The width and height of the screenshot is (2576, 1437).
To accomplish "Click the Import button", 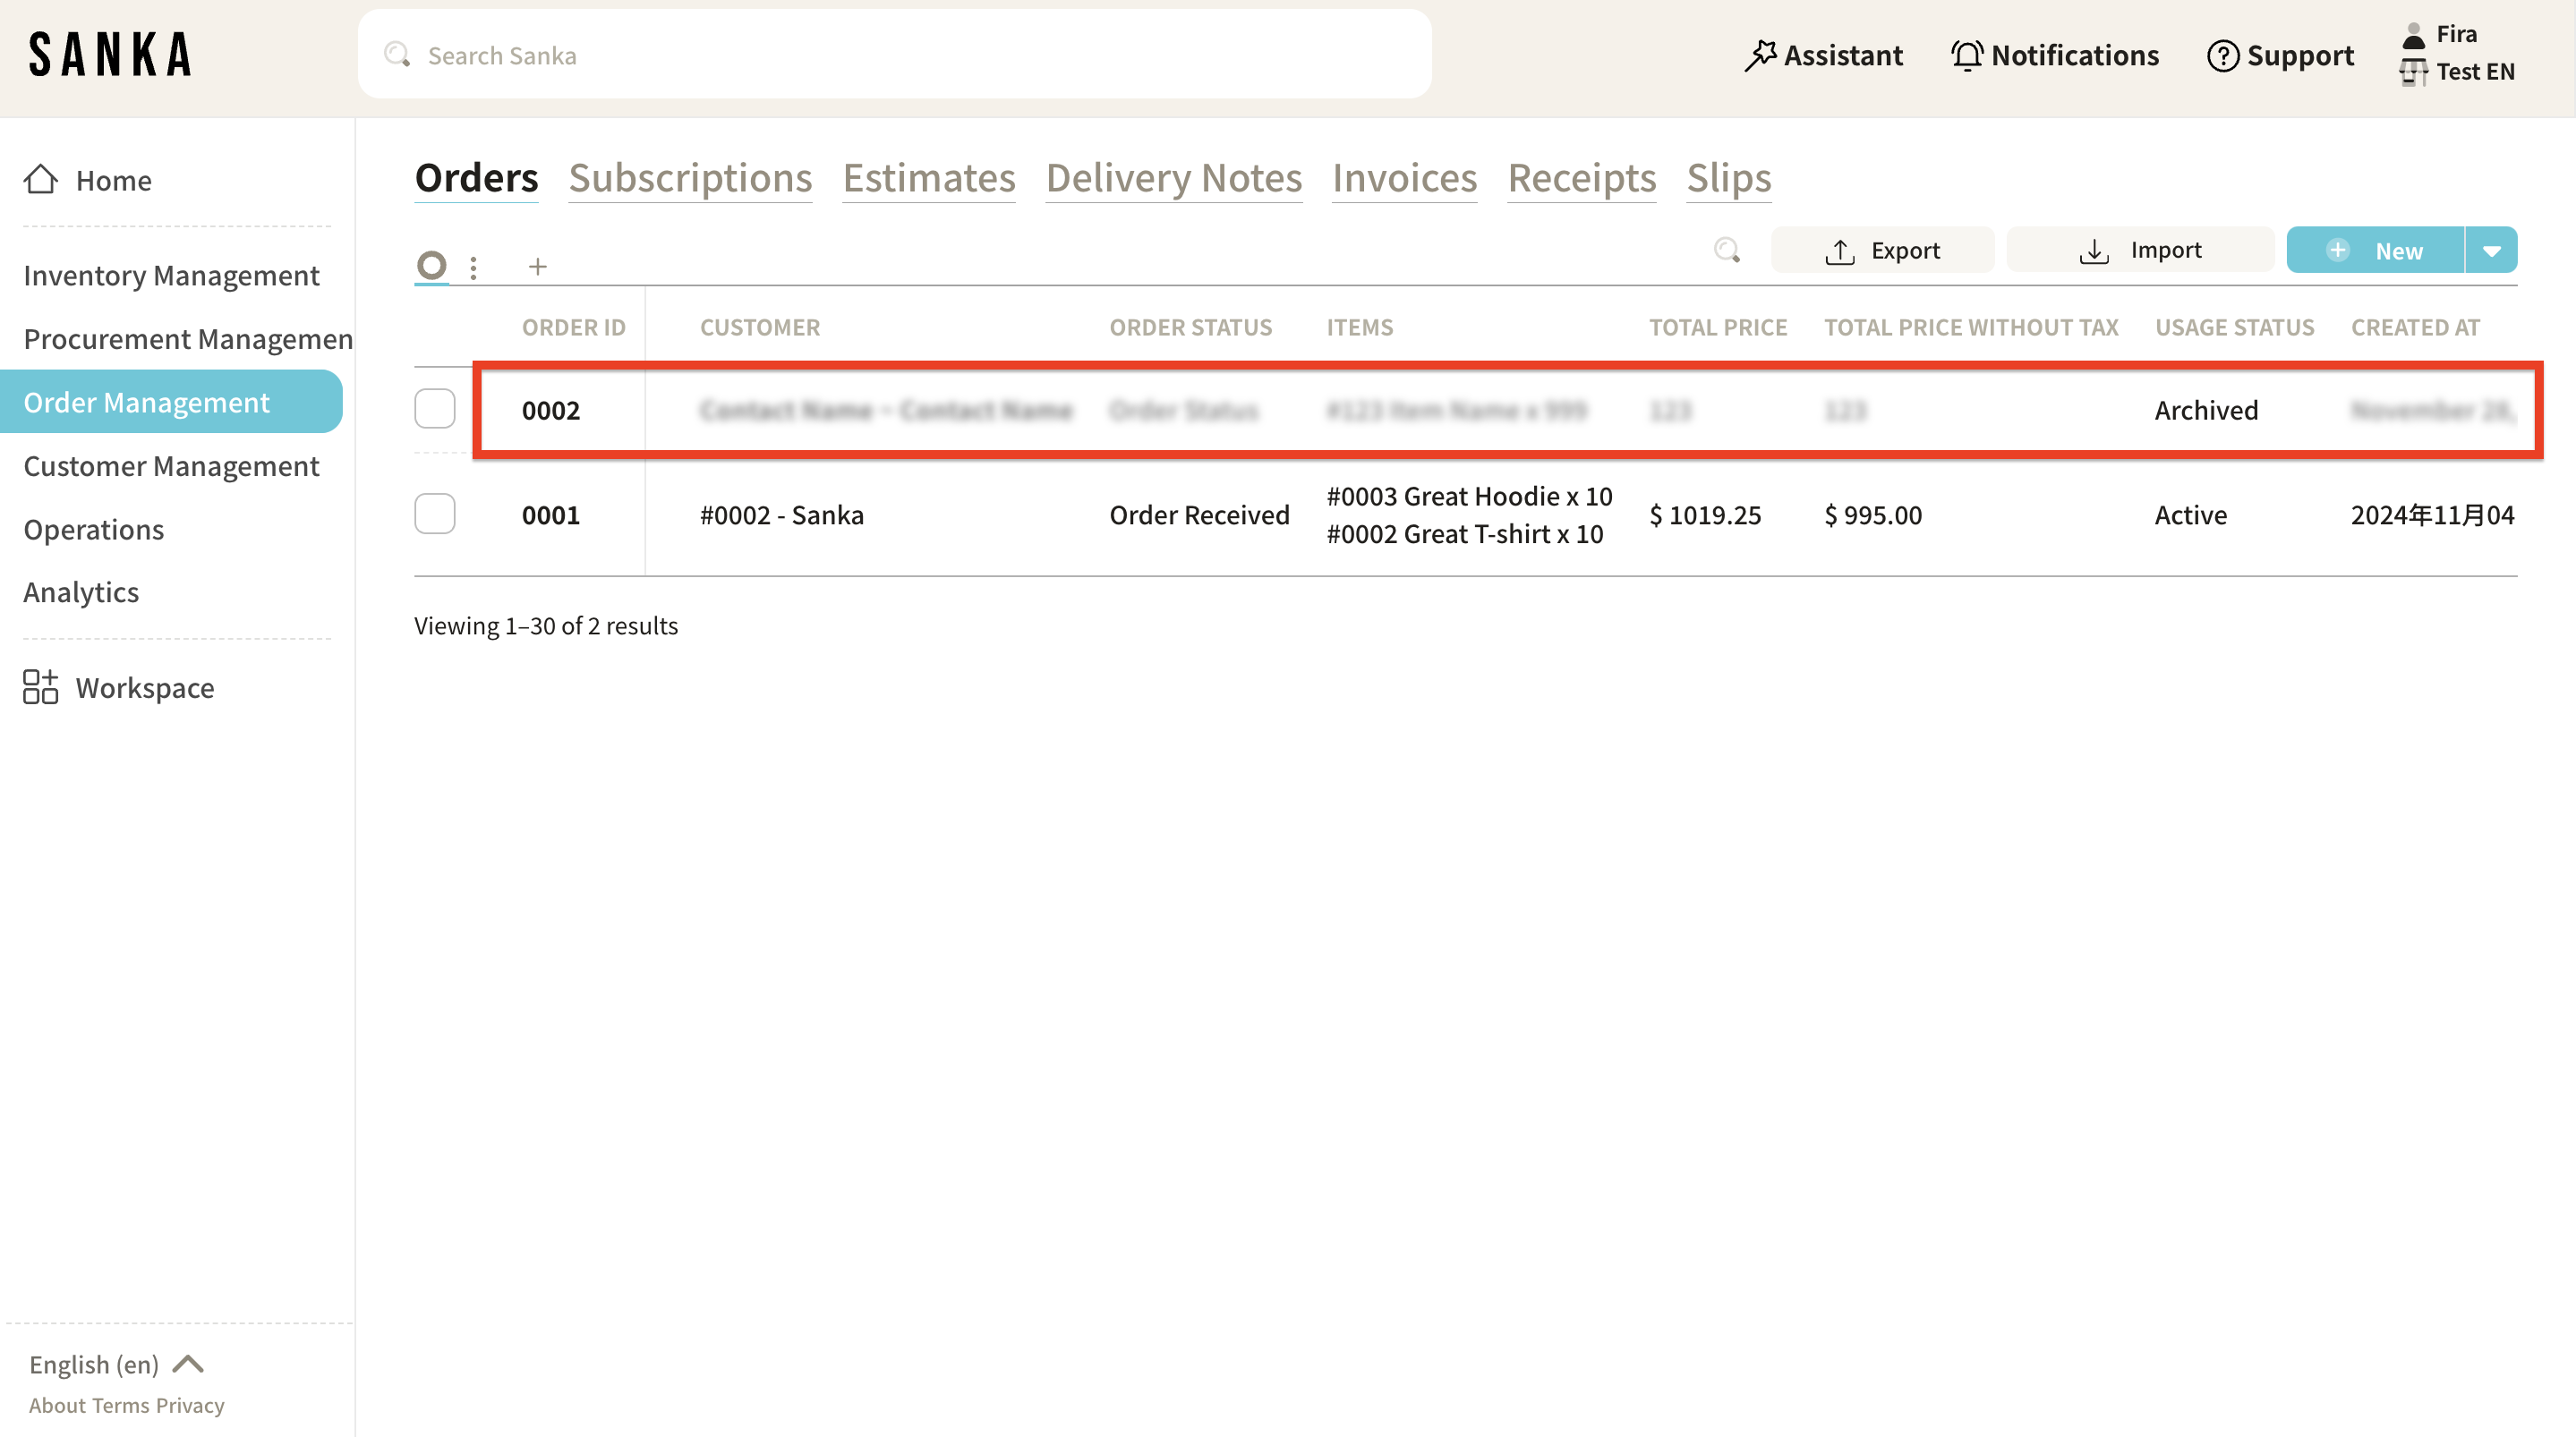I will pyautogui.click(x=2140, y=251).
